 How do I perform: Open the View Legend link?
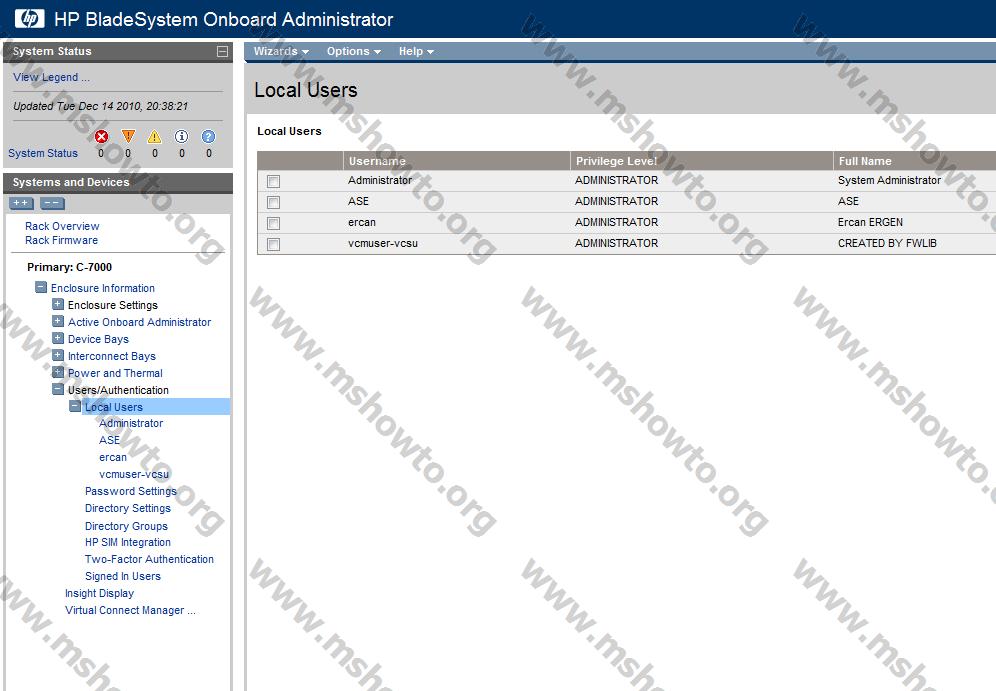coord(51,77)
